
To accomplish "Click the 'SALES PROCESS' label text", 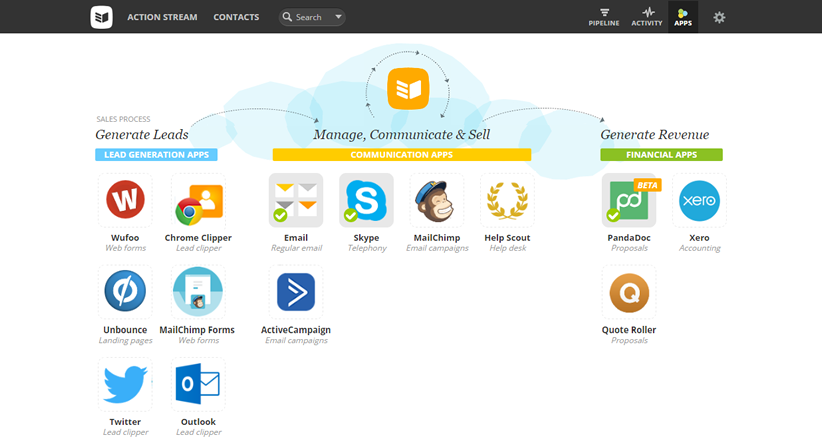I will (x=123, y=119).
